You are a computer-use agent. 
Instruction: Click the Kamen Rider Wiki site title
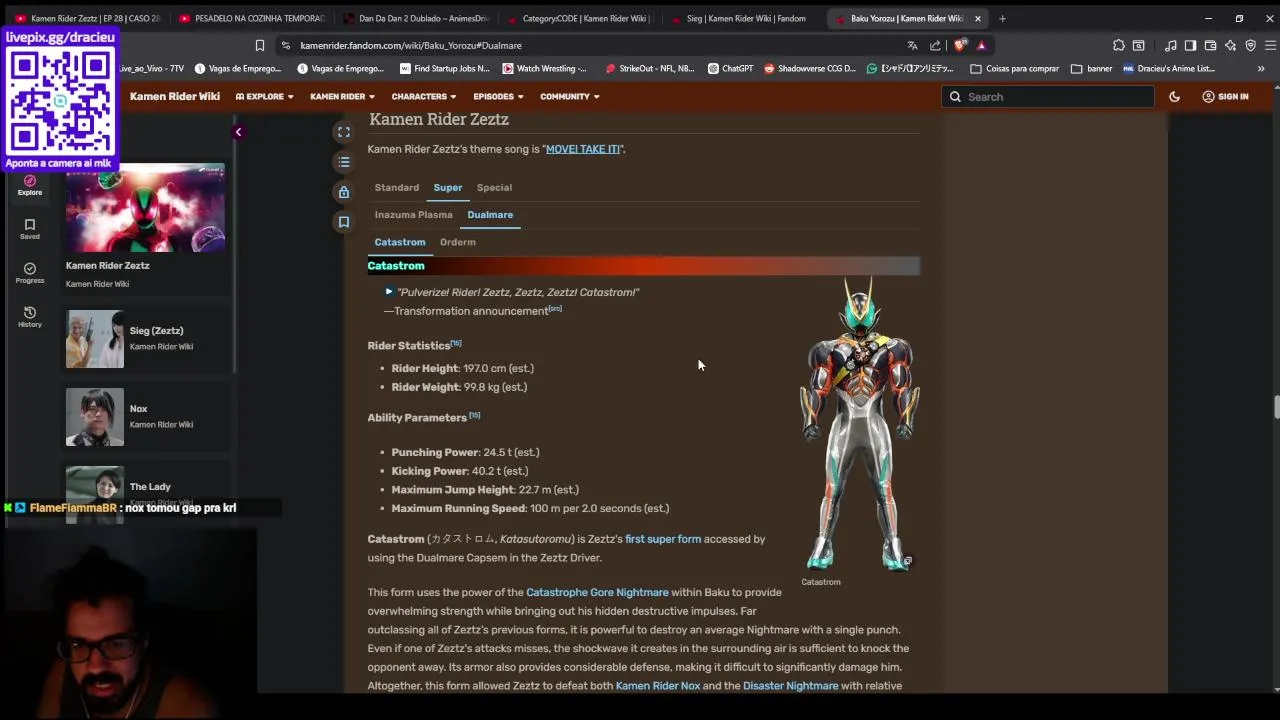coord(175,96)
